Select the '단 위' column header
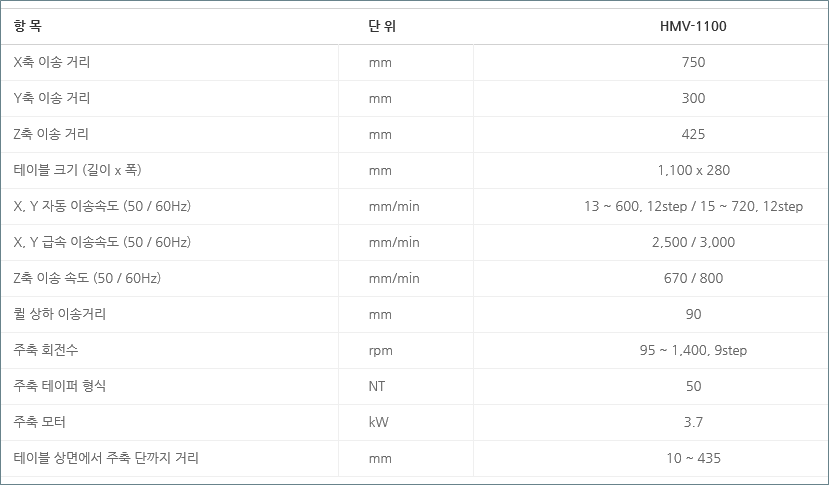Image resolution: width=829 pixels, height=485 pixels. [382, 26]
